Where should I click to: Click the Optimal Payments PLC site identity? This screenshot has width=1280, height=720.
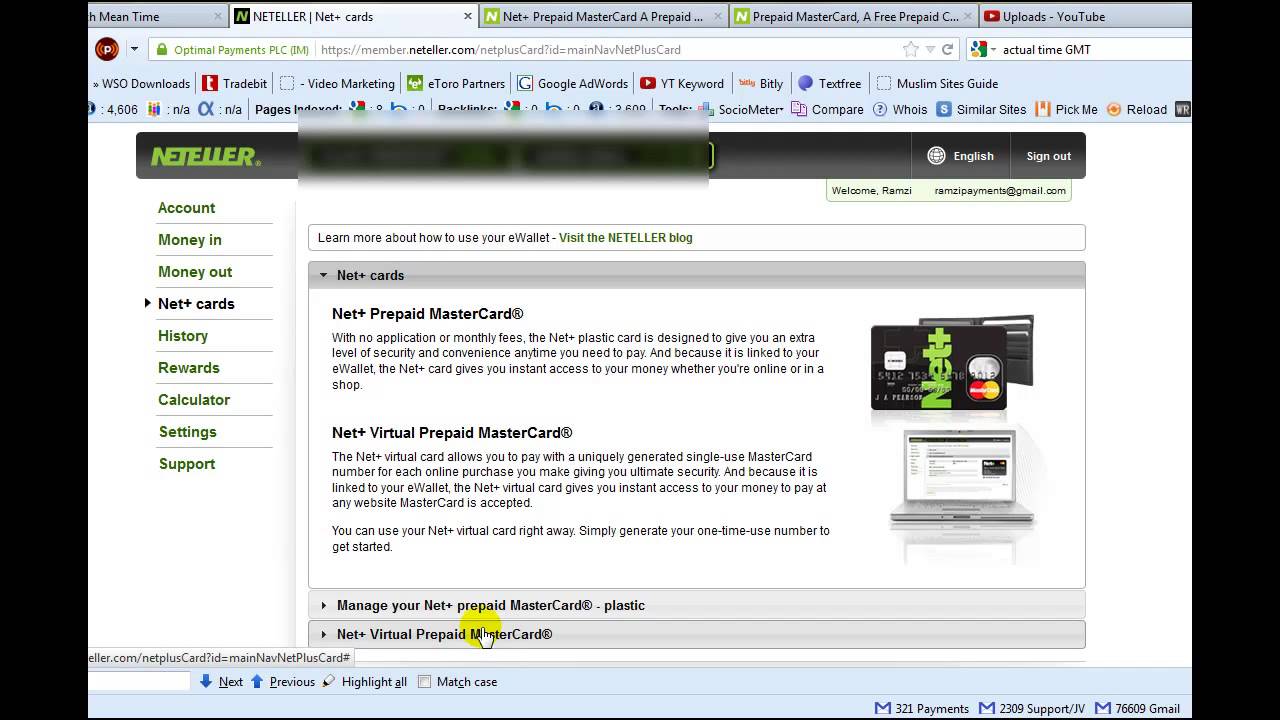coord(233,49)
